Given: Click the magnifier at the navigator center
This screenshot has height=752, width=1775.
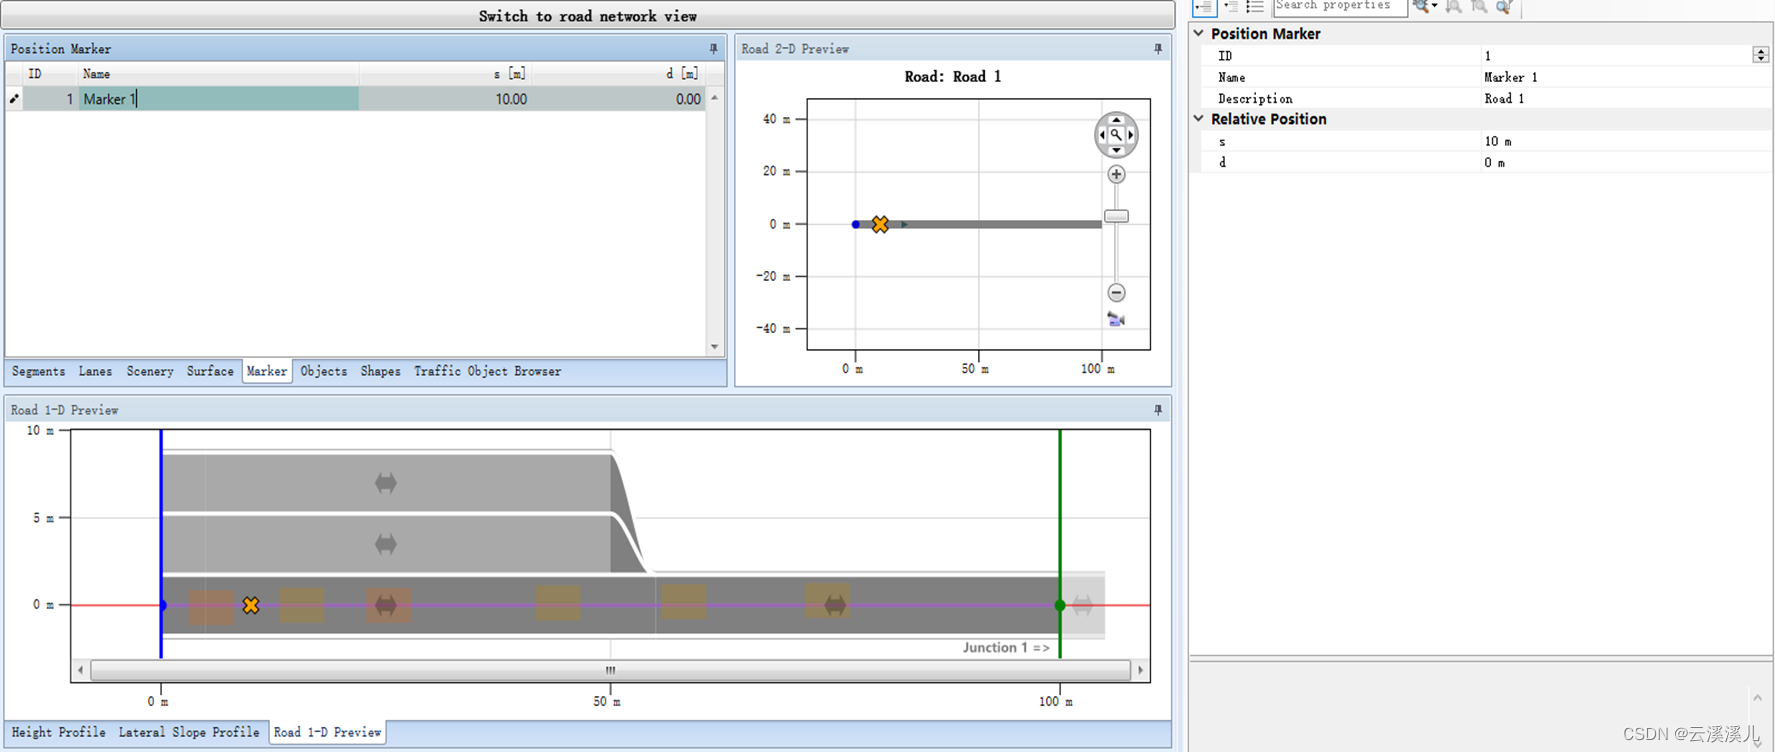Looking at the screenshot, I should coord(1116,135).
